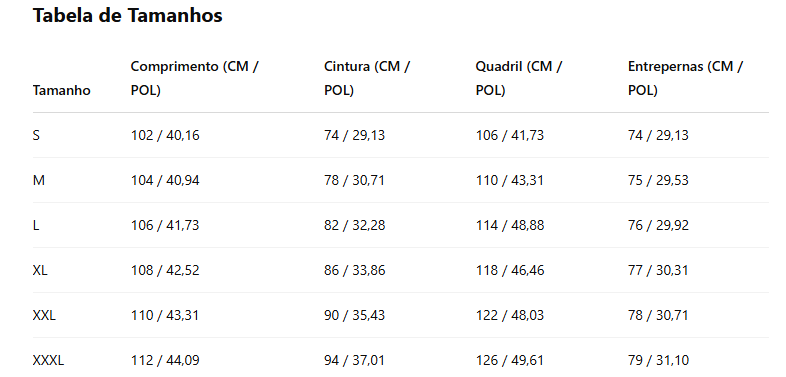
Task: Click the 77 / 30,31 inseam cell
Action: coord(658,271)
